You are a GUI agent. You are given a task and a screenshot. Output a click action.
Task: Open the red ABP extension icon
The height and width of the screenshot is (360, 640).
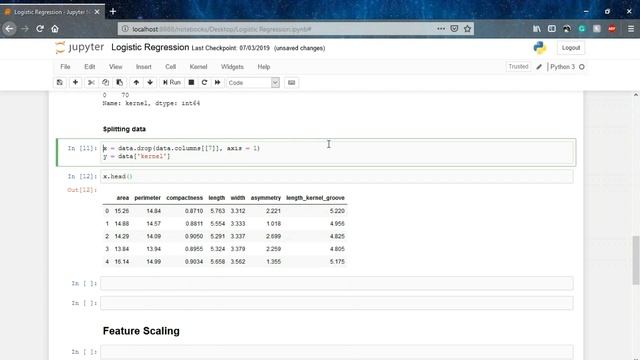pos(612,29)
